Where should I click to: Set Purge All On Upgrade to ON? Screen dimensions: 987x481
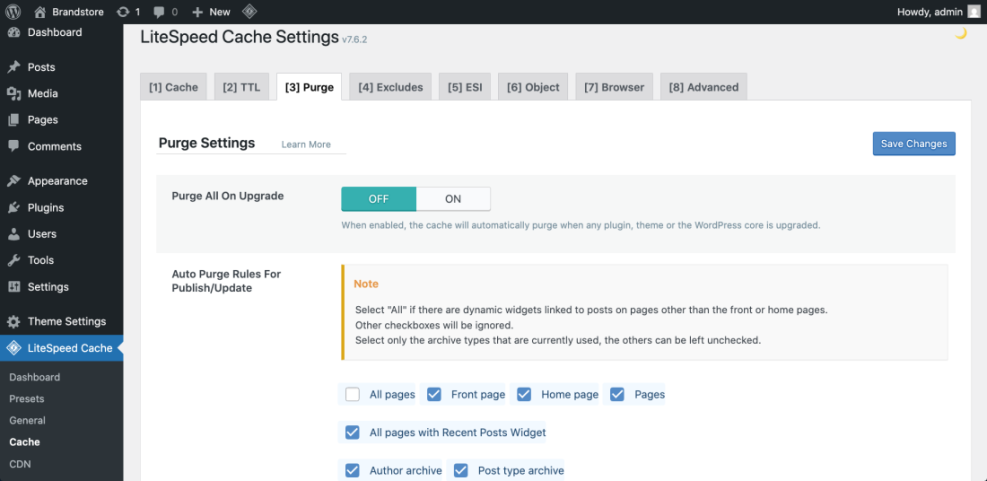(453, 199)
